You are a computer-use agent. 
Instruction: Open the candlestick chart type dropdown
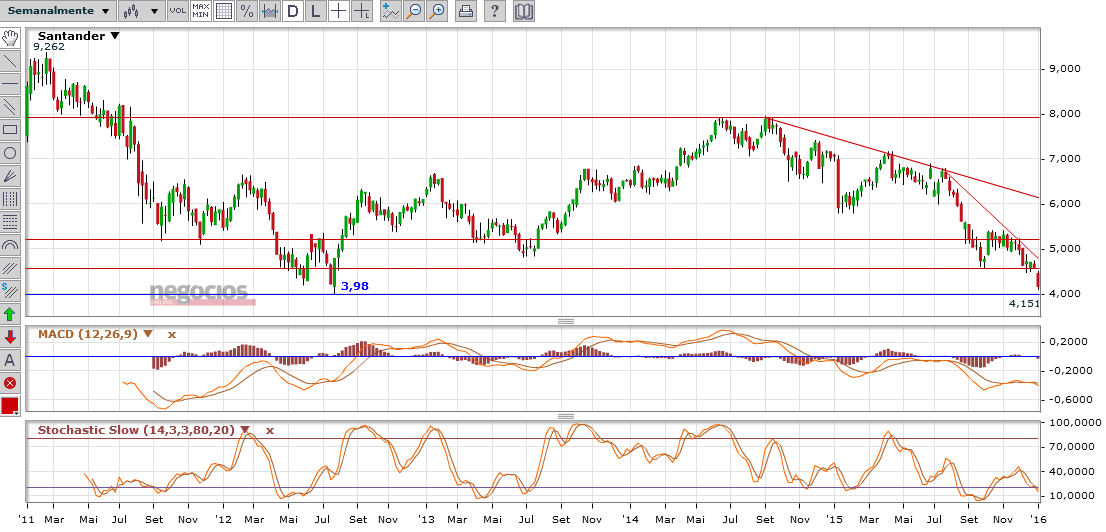tap(141, 12)
